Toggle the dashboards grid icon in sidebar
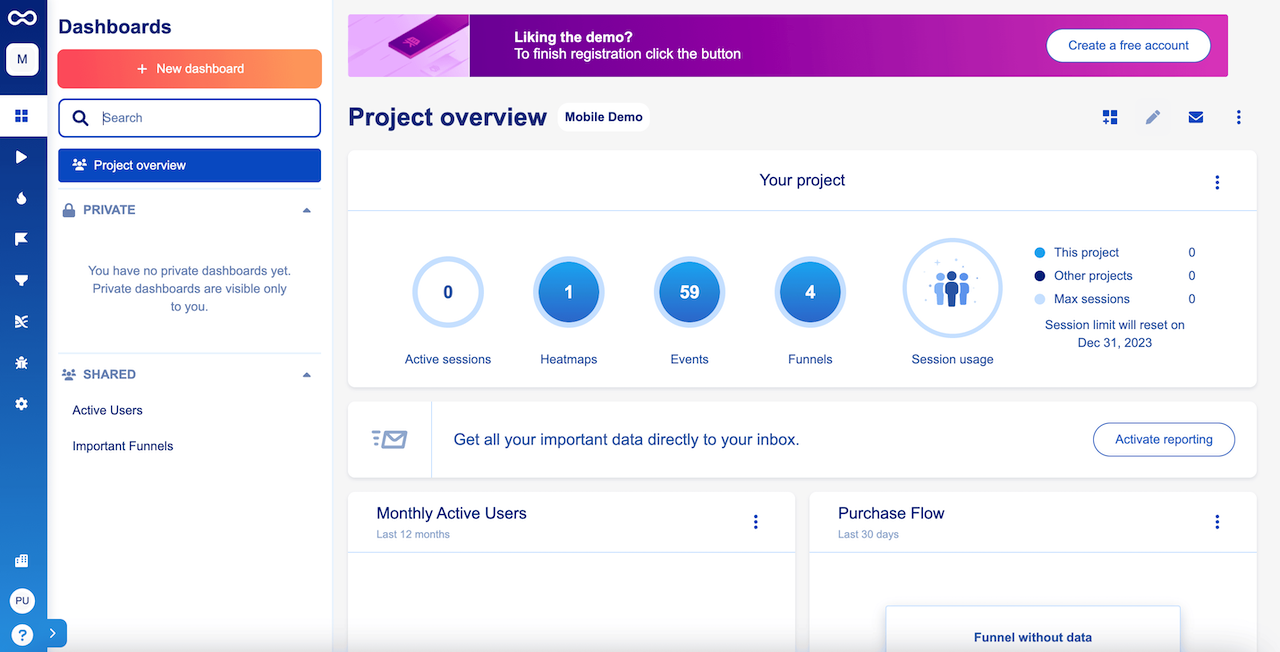The image size is (1280, 652). pyautogui.click(x=22, y=116)
